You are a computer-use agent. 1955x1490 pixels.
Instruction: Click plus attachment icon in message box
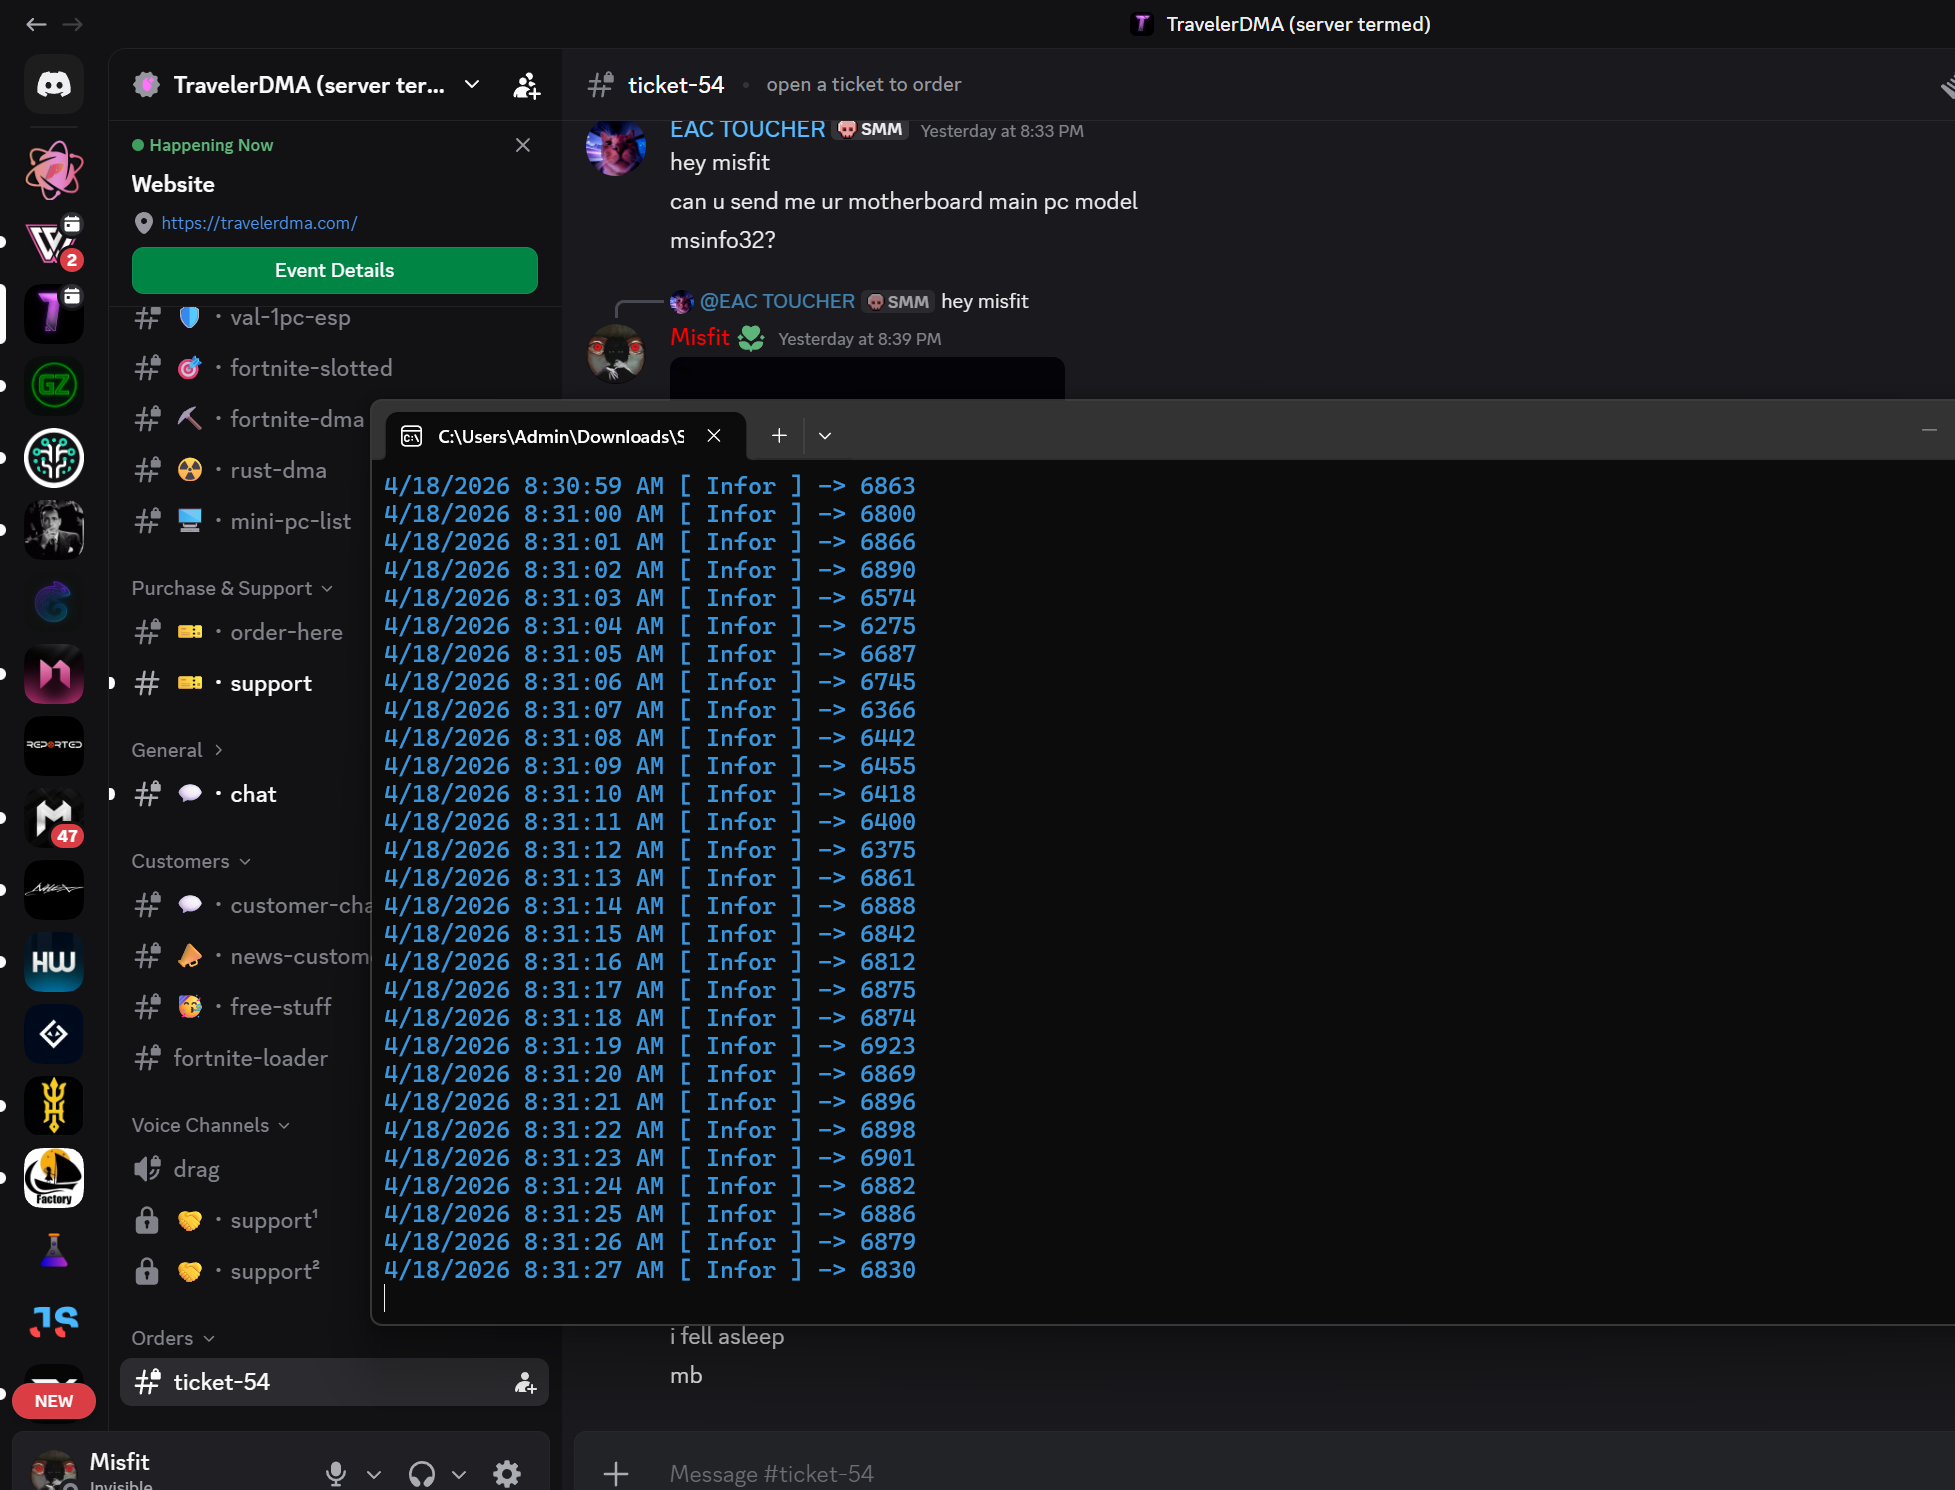coord(616,1473)
